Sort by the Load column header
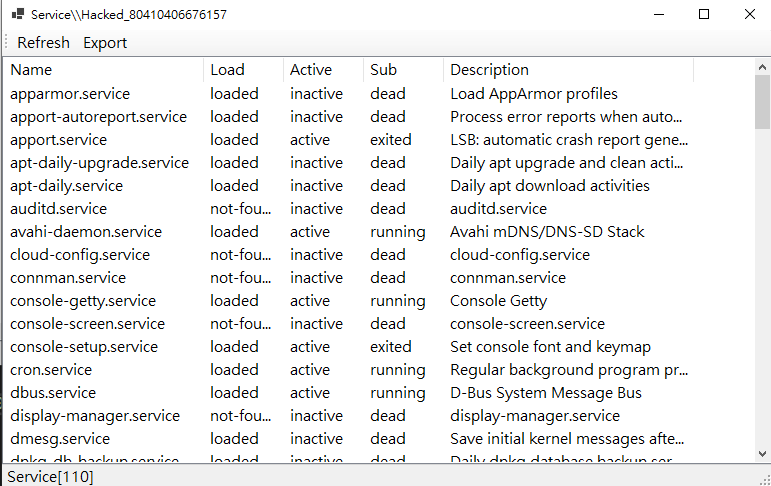771x486 pixels. 227,70
